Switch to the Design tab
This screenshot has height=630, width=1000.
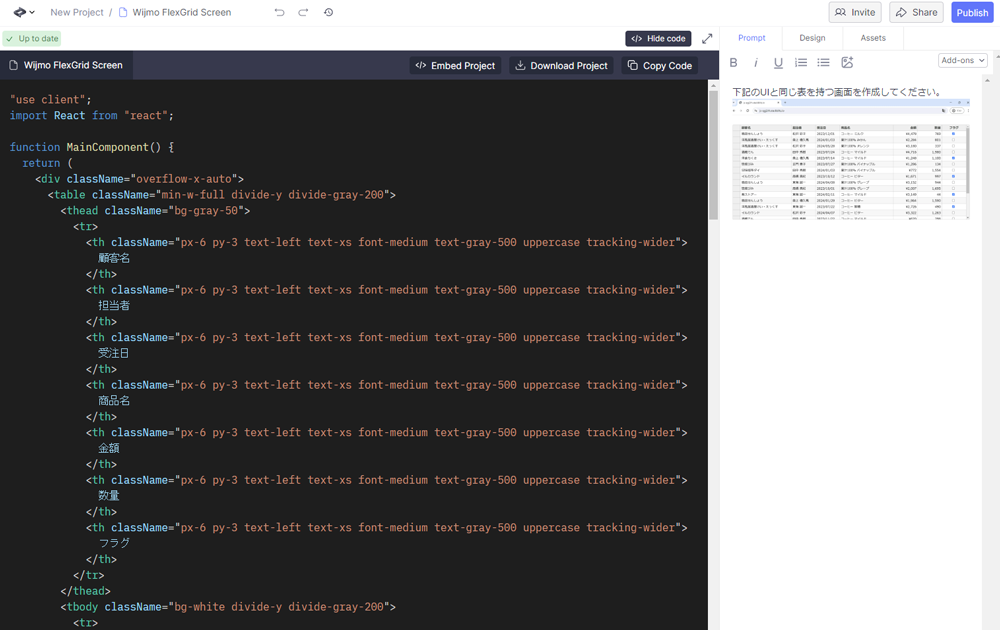point(812,38)
